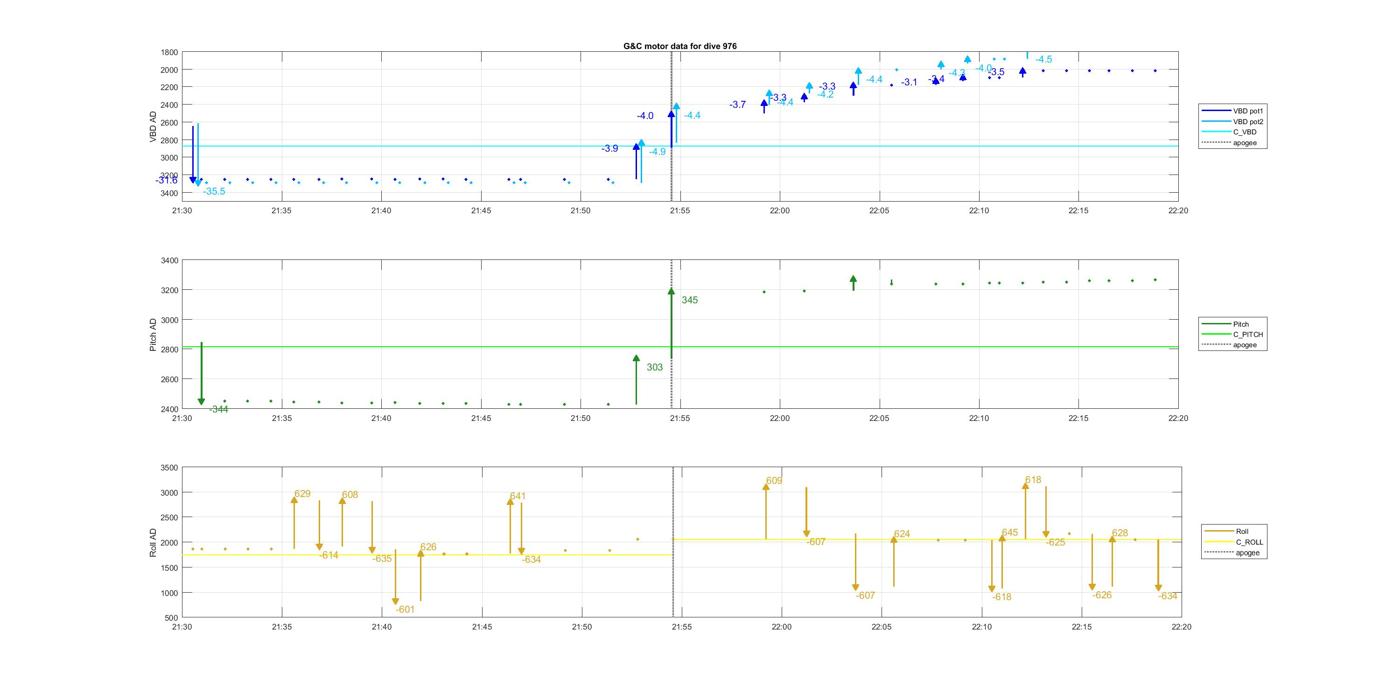Click the "-626" roll data label
1400x693 pixels.
[1102, 595]
